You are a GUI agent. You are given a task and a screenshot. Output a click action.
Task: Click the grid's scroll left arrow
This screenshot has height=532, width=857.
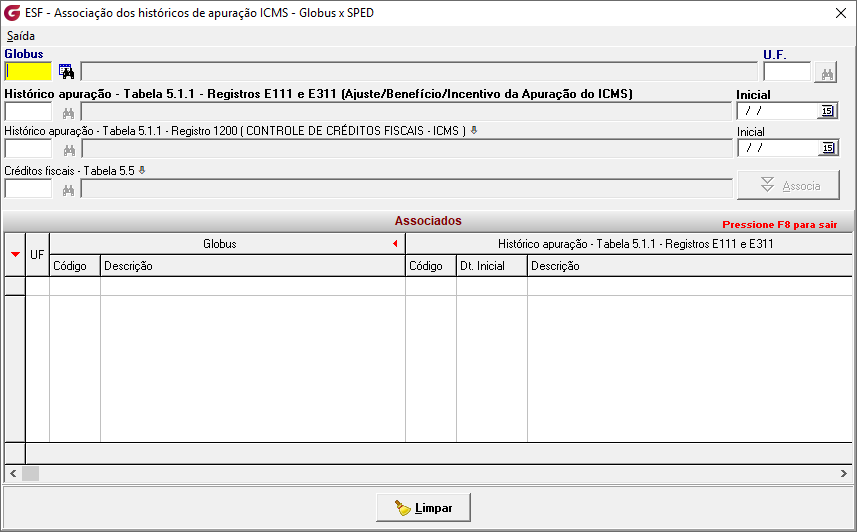pos(13,473)
